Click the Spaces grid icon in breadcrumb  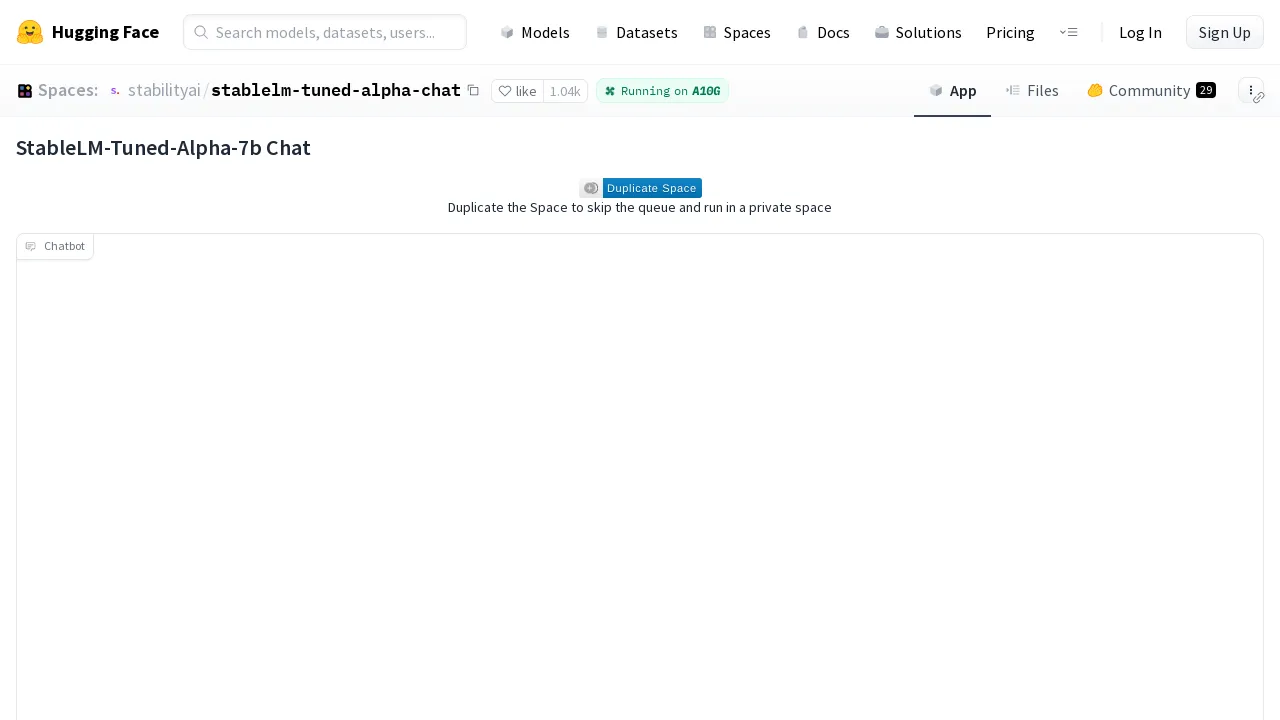[x=25, y=91]
